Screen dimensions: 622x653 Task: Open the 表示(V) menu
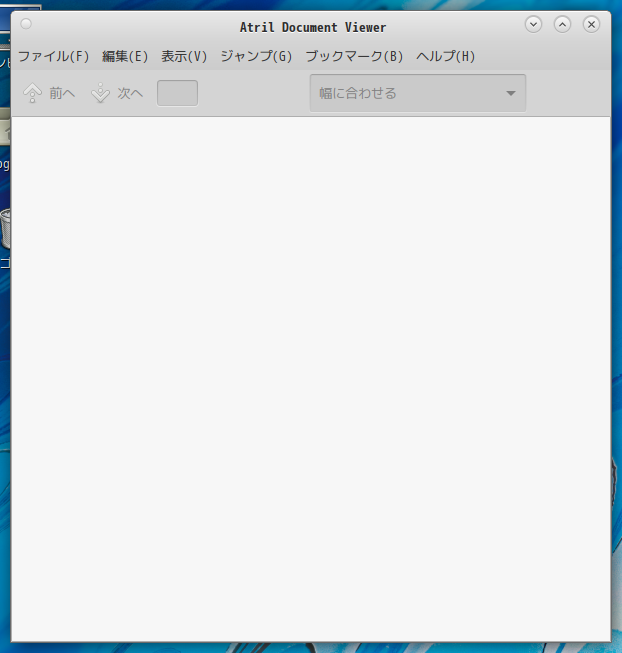point(184,56)
